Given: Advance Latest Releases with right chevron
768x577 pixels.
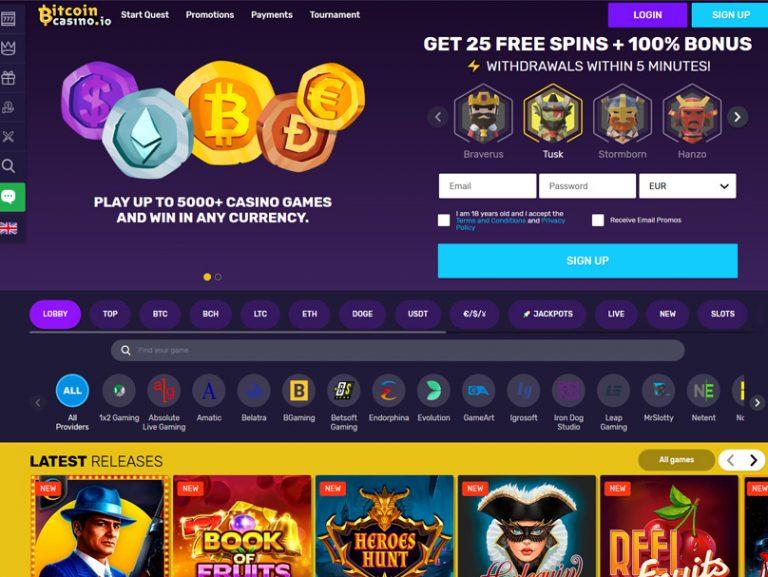Looking at the screenshot, I should point(753,460).
